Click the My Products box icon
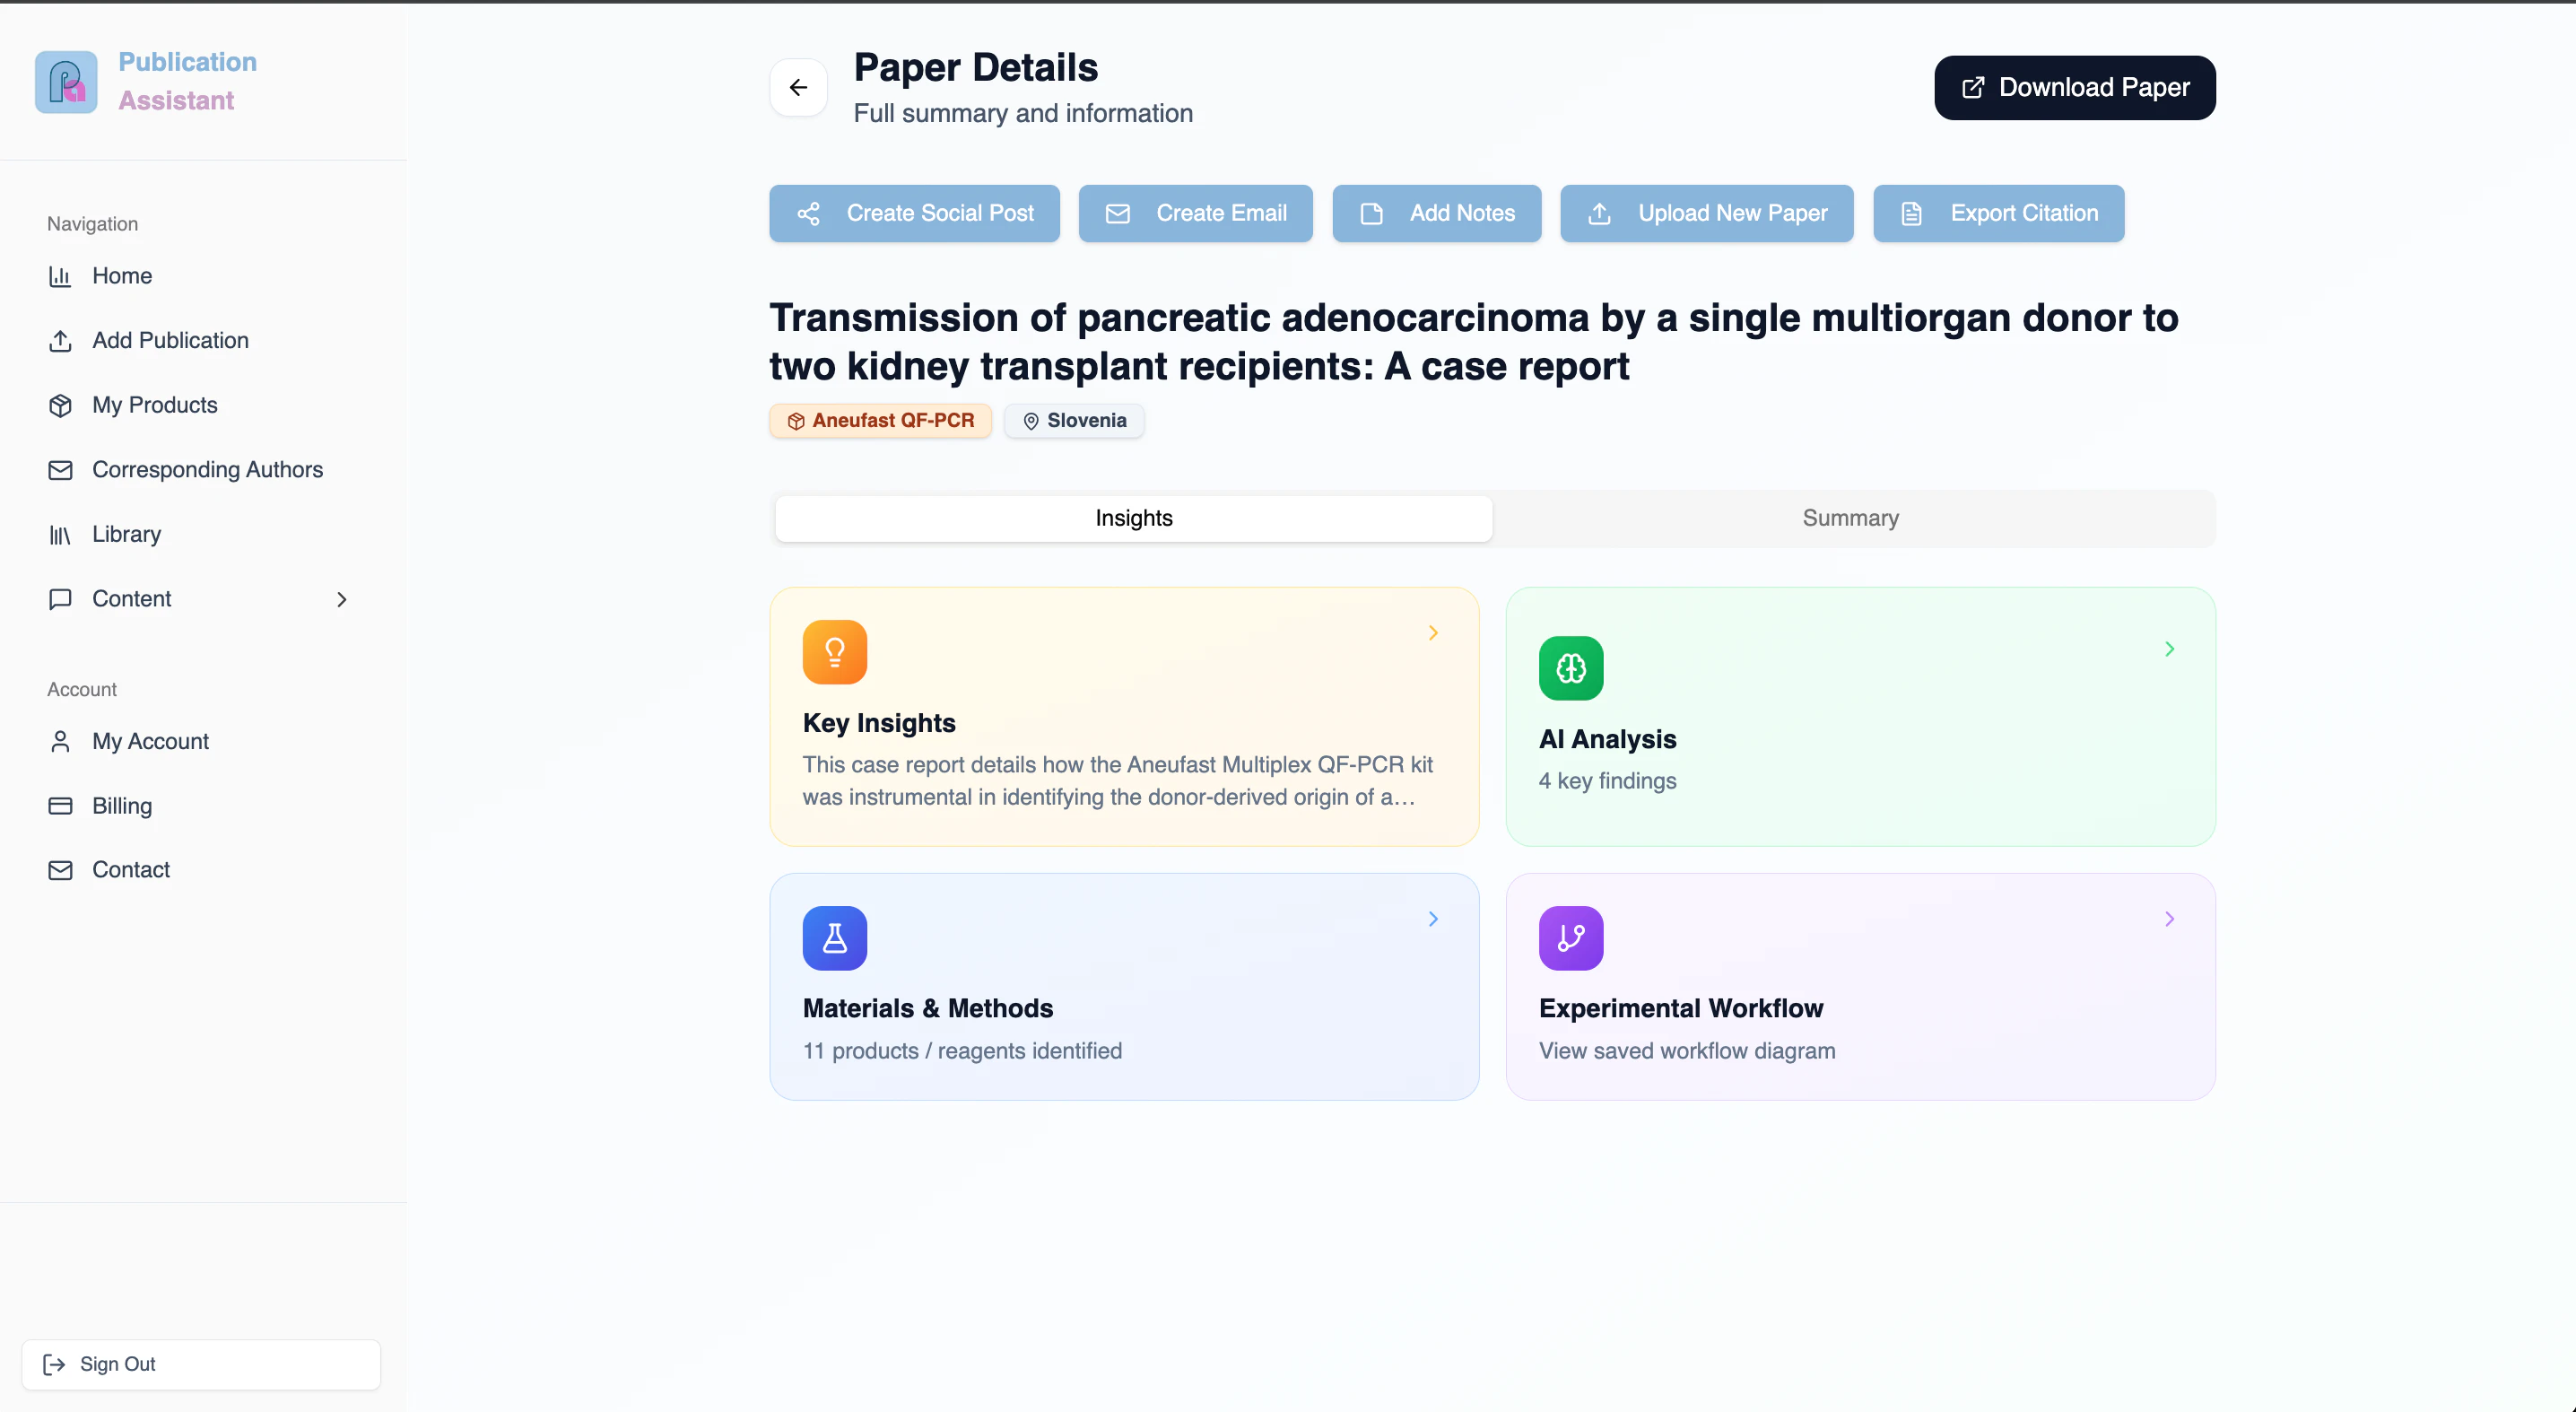The height and width of the screenshot is (1412, 2576). [60, 405]
